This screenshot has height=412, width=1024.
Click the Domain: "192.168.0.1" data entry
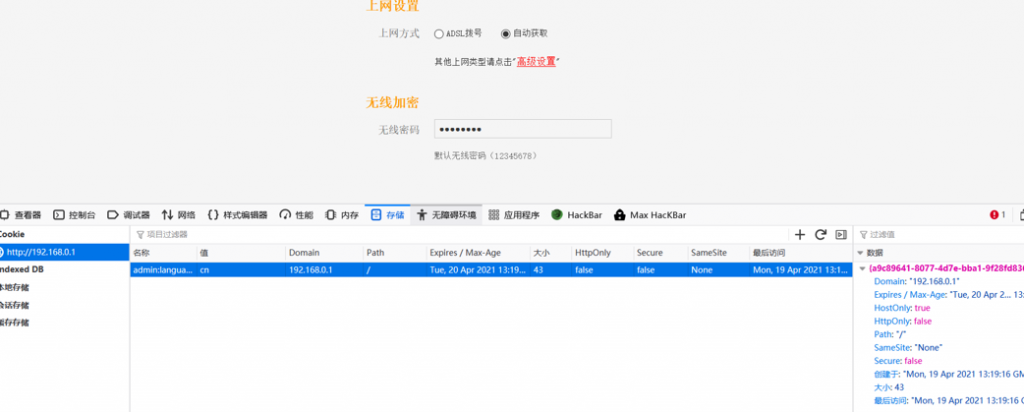point(917,281)
